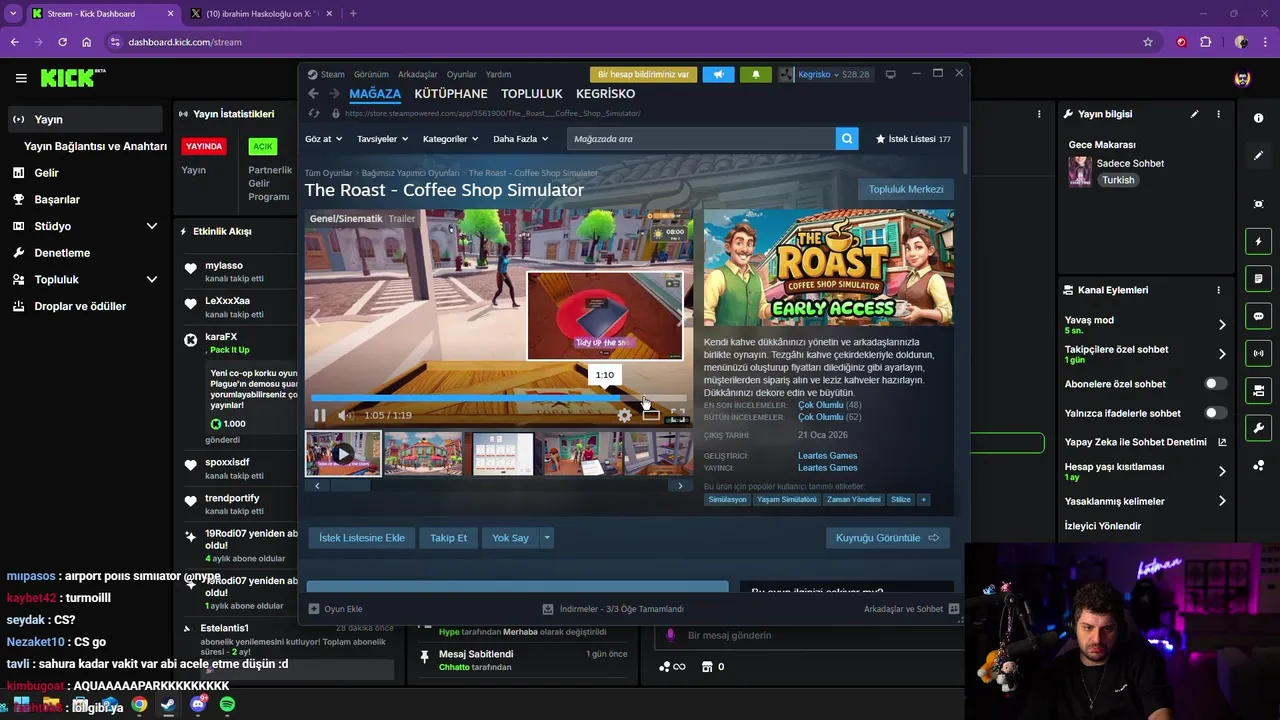Switch Steam to Big Picture mode
The height and width of the screenshot is (720, 1280).
[890, 74]
